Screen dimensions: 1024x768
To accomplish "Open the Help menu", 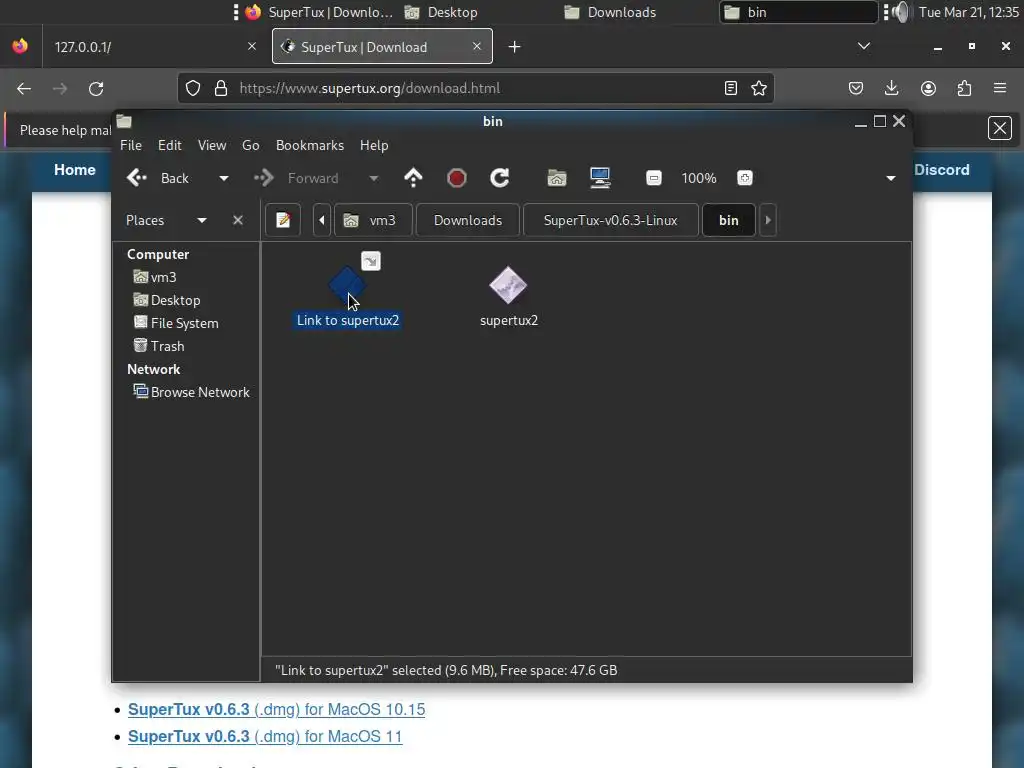I will tap(374, 145).
